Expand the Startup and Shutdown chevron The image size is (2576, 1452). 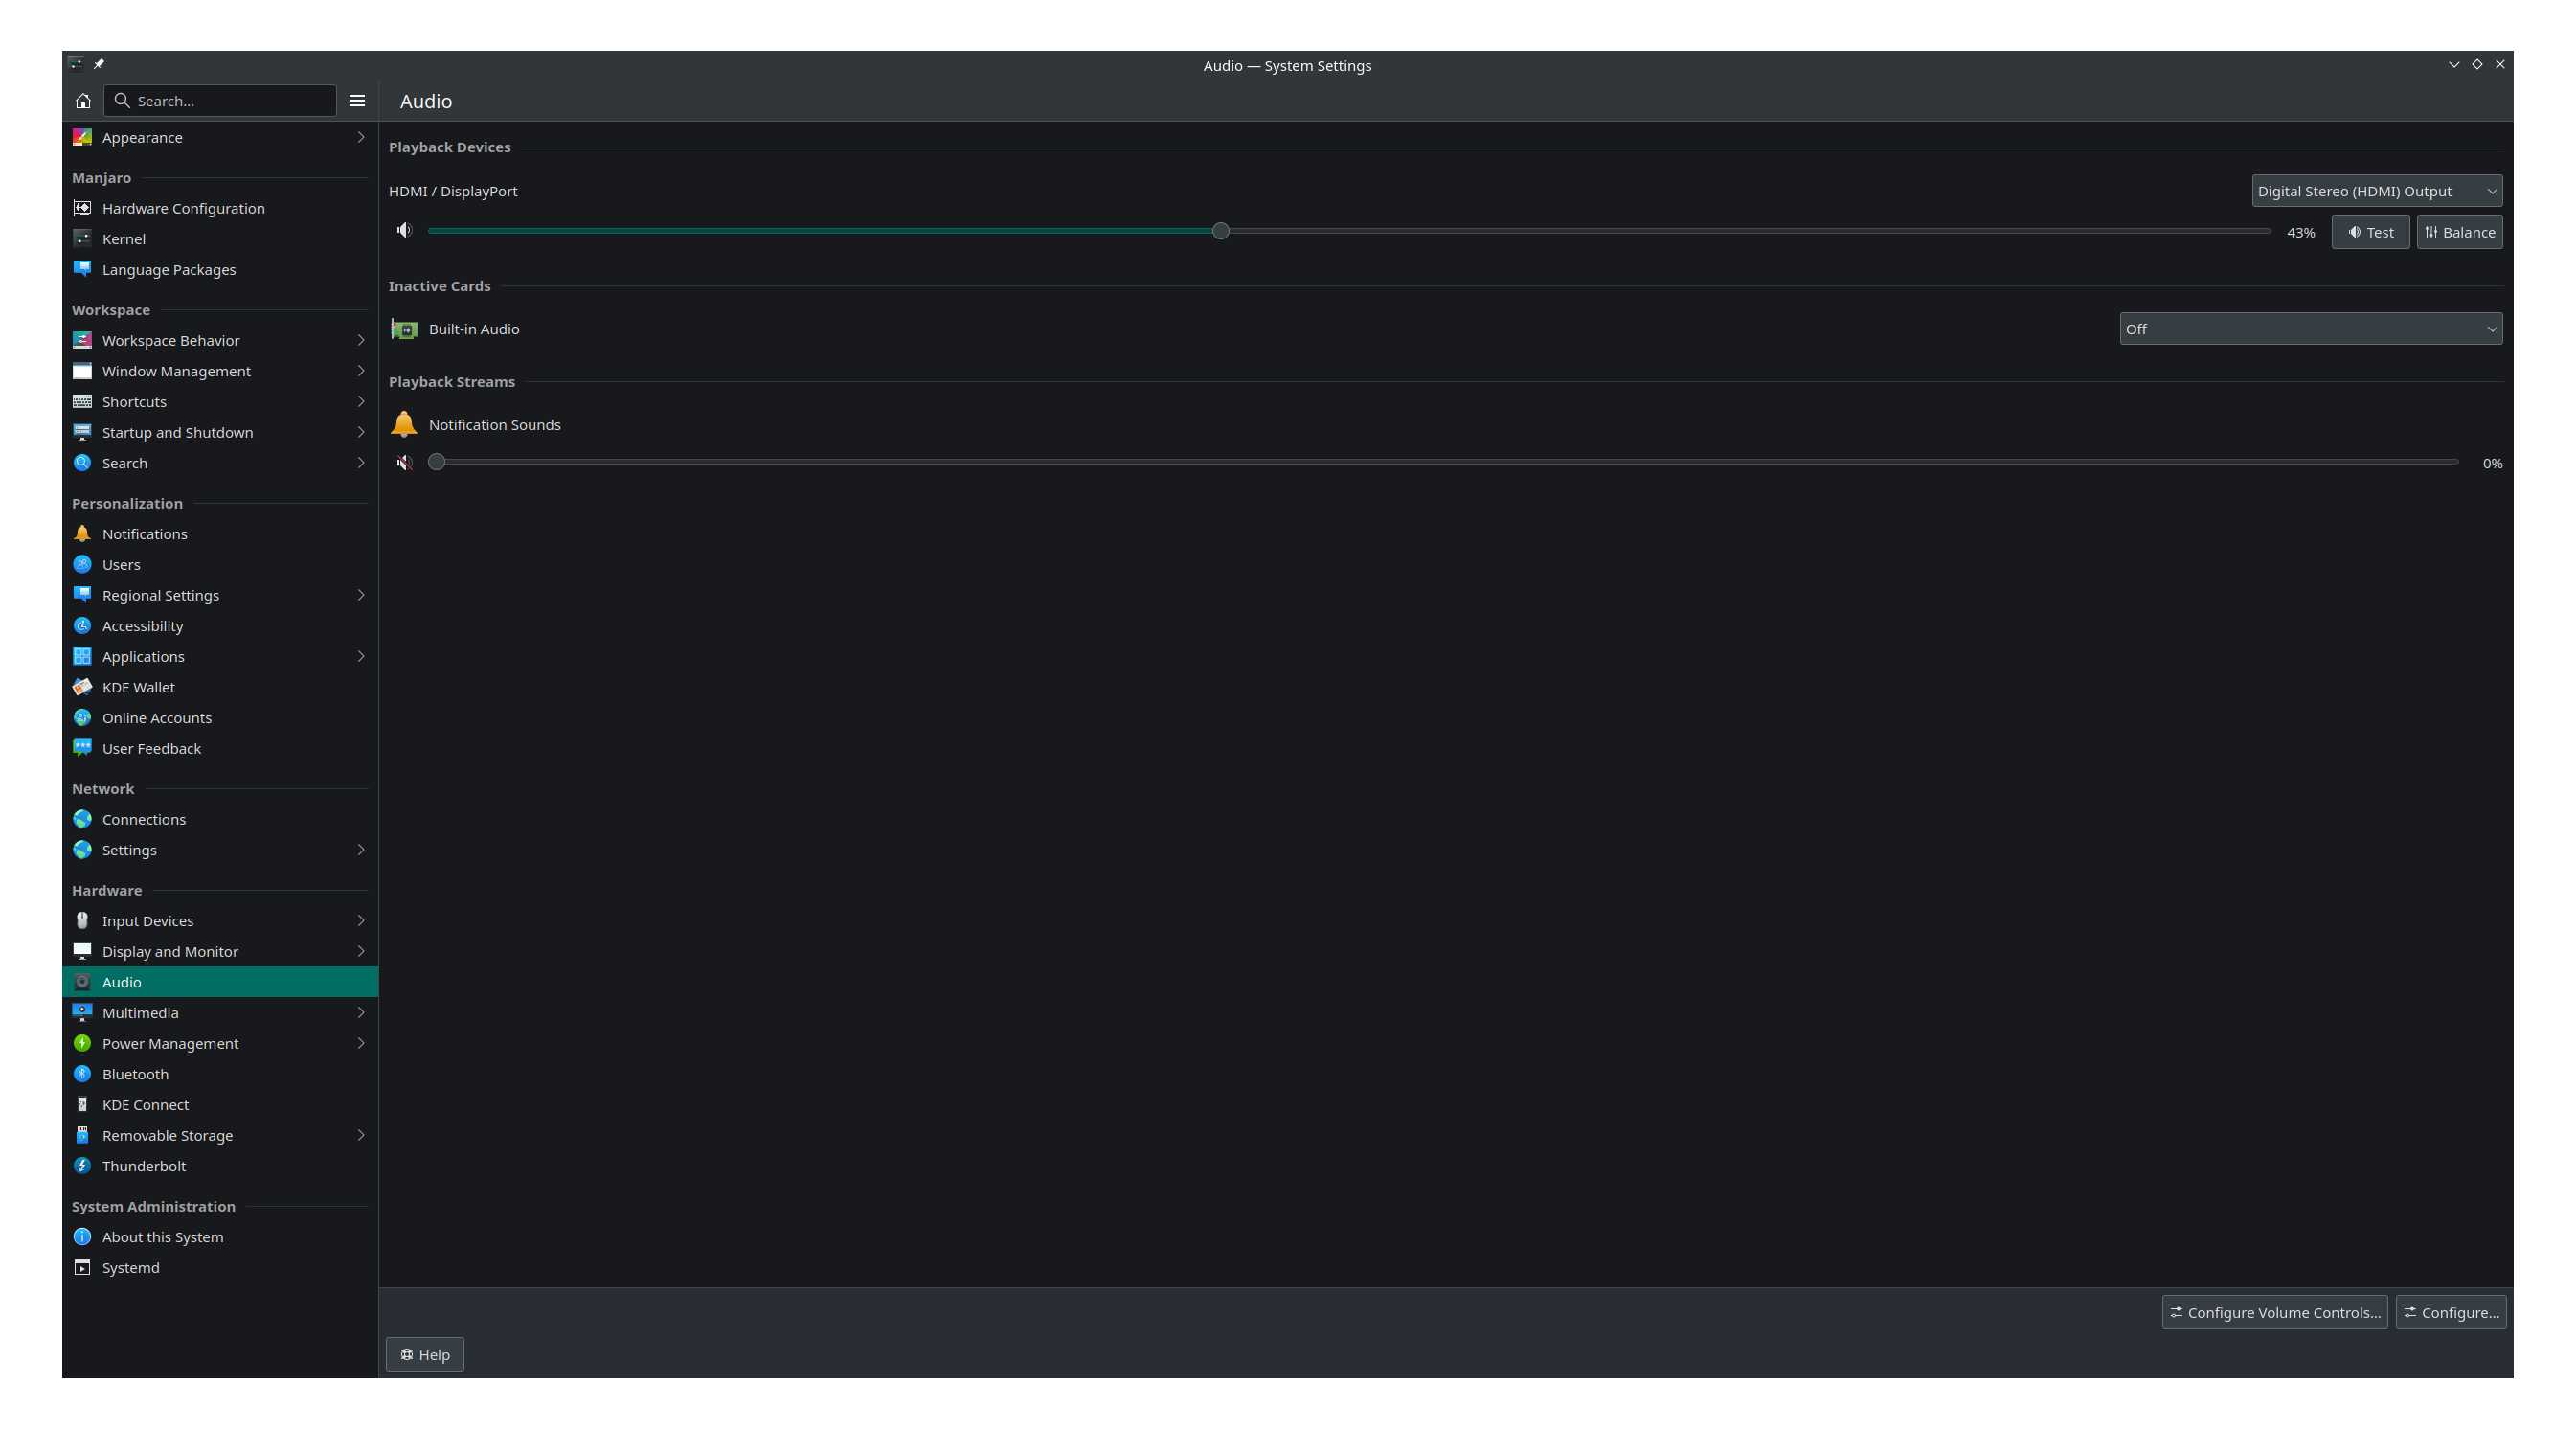click(x=361, y=433)
